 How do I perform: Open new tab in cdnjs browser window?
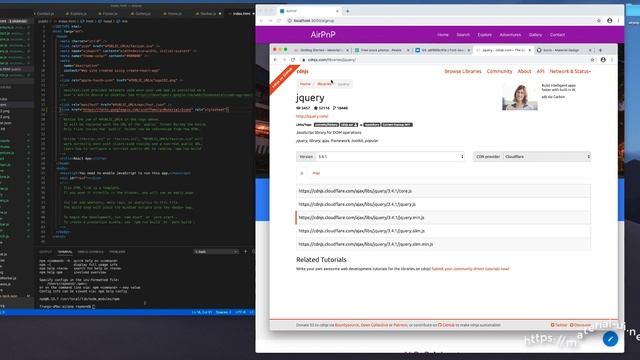pyautogui.click(x=600, y=50)
